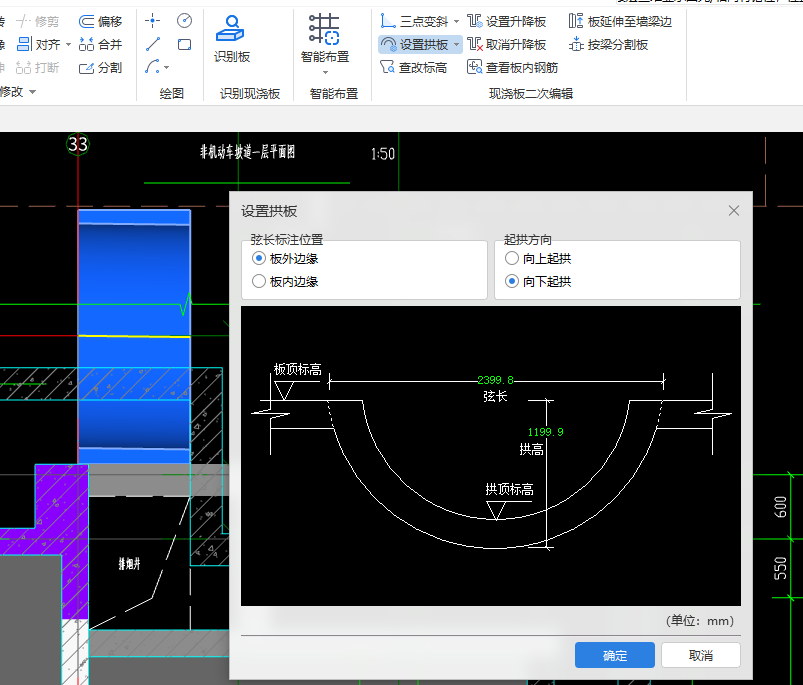Click the 非机动车坡道一层平面图 title
Viewport: 803px width, 685px height.
247,152
